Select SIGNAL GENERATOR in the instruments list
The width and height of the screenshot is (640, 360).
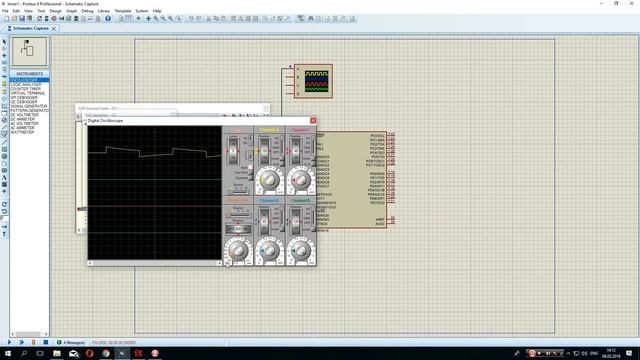click(29, 106)
